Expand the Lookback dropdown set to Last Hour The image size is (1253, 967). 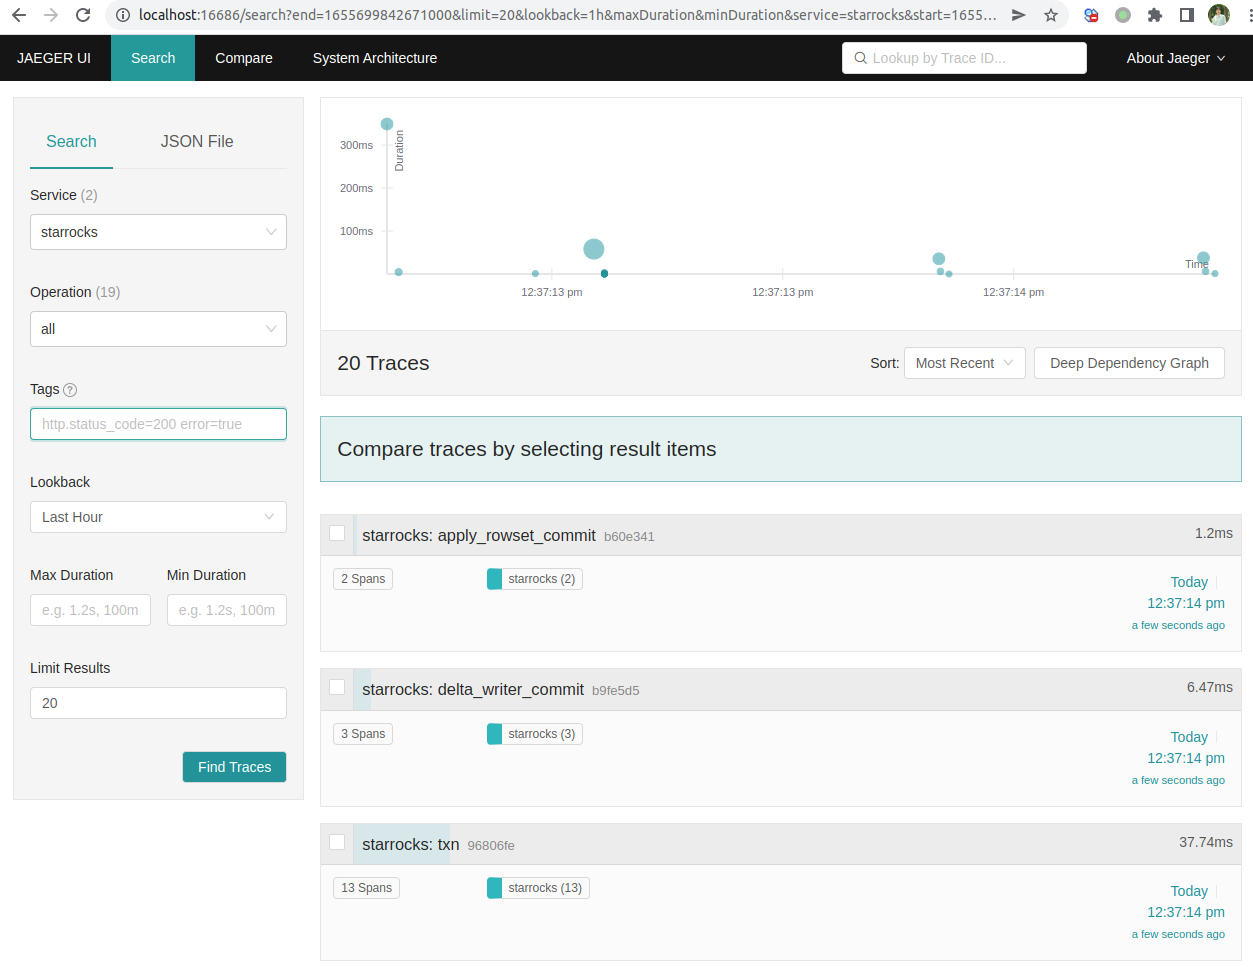tap(158, 517)
